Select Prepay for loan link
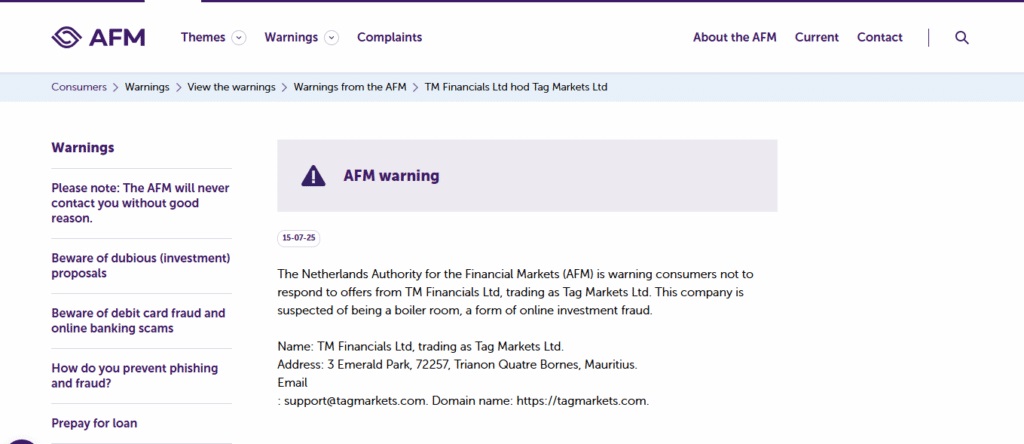 point(94,423)
